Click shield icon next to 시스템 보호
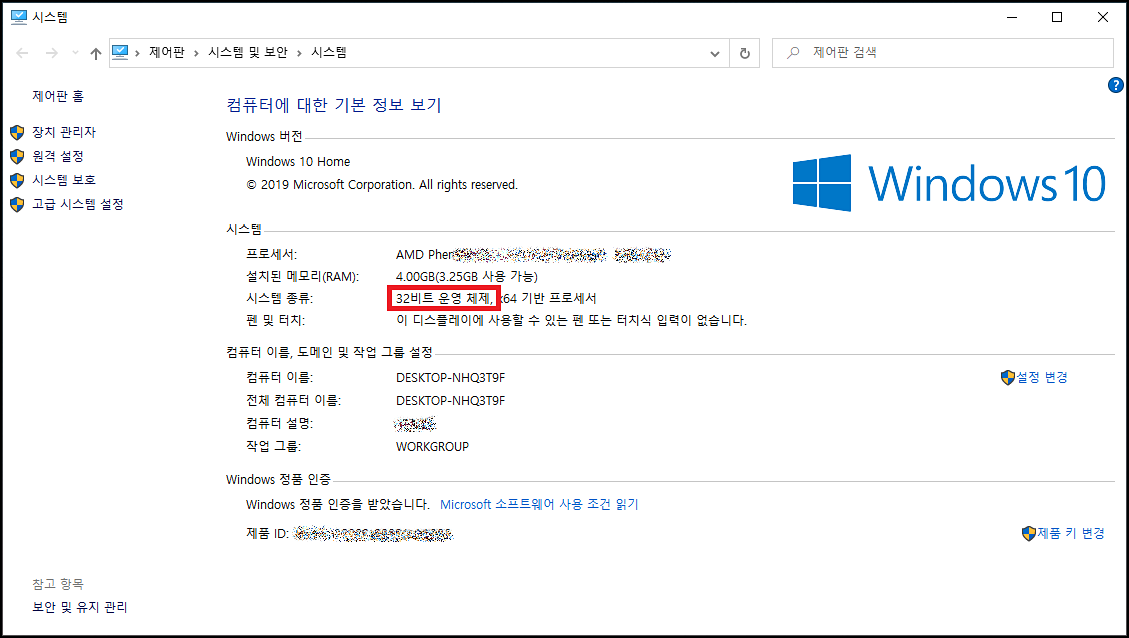 [x=17, y=180]
